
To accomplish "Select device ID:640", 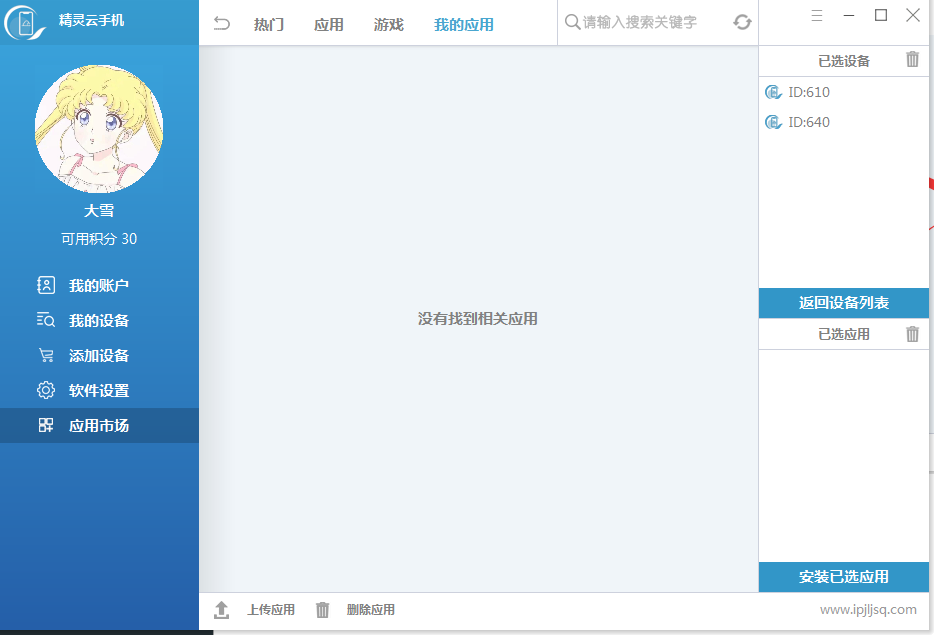I will (843, 122).
